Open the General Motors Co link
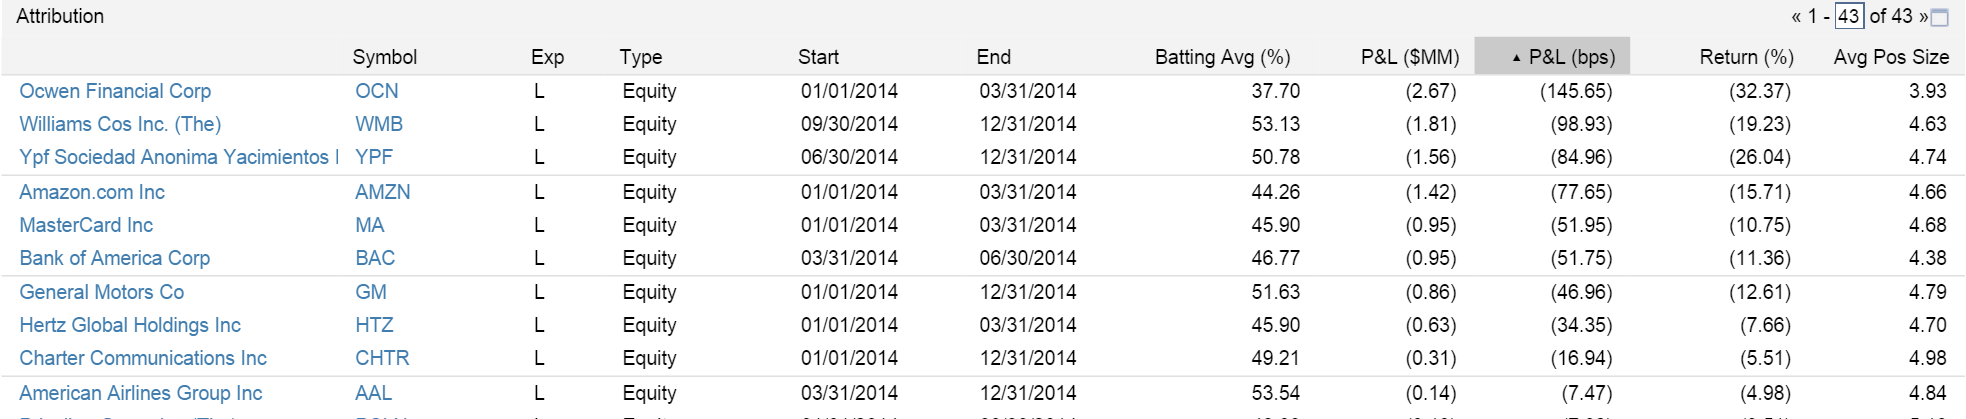This screenshot has width=1966, height=419. point(102,292)
